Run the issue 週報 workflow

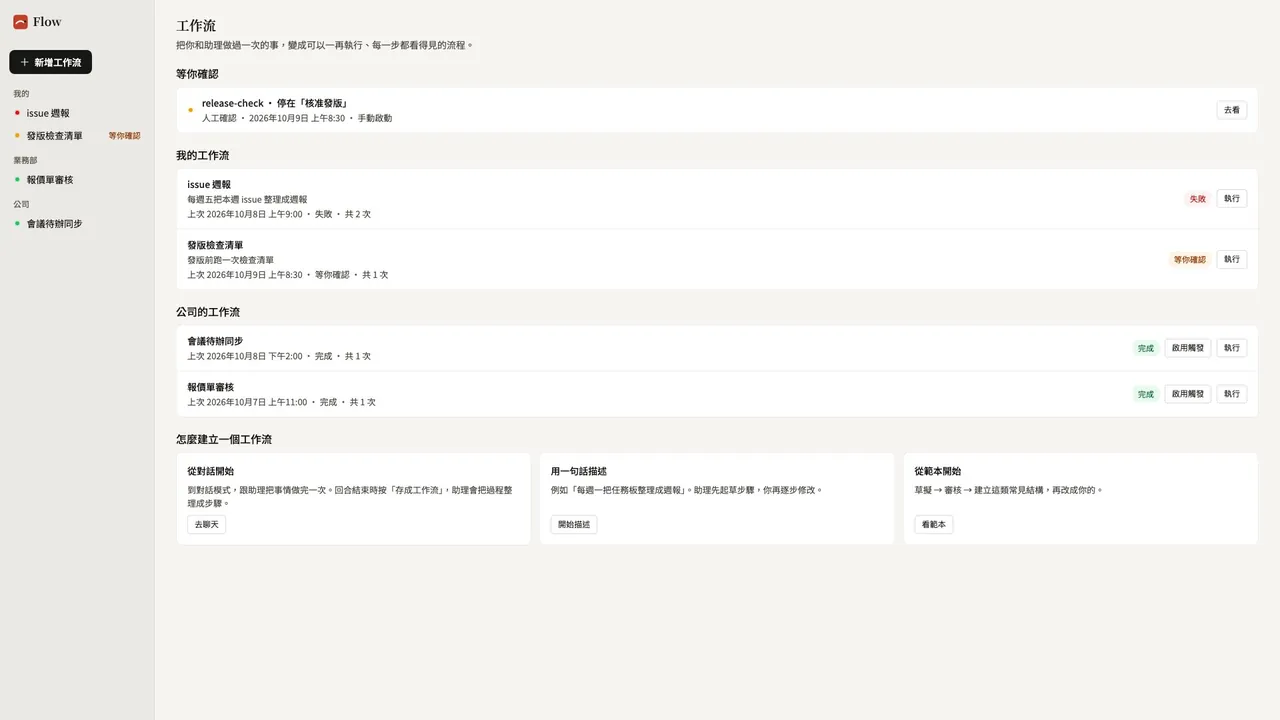coord(1232,198)
